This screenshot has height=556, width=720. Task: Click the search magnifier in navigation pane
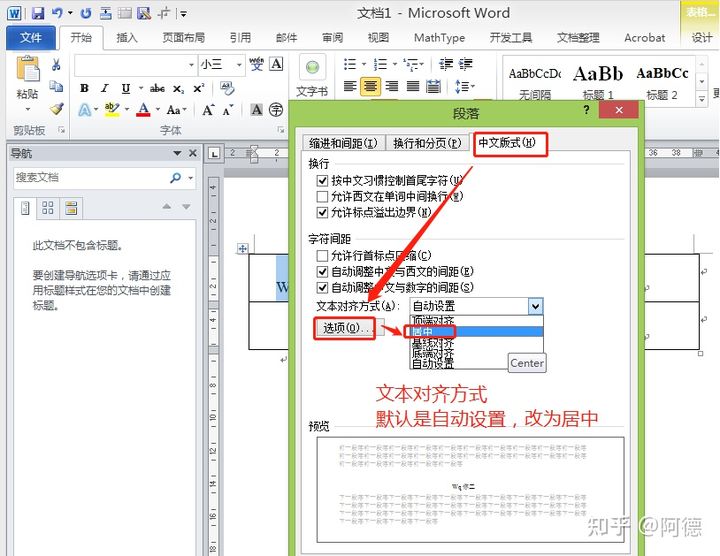pyautogui.click(x=175, y=177)
